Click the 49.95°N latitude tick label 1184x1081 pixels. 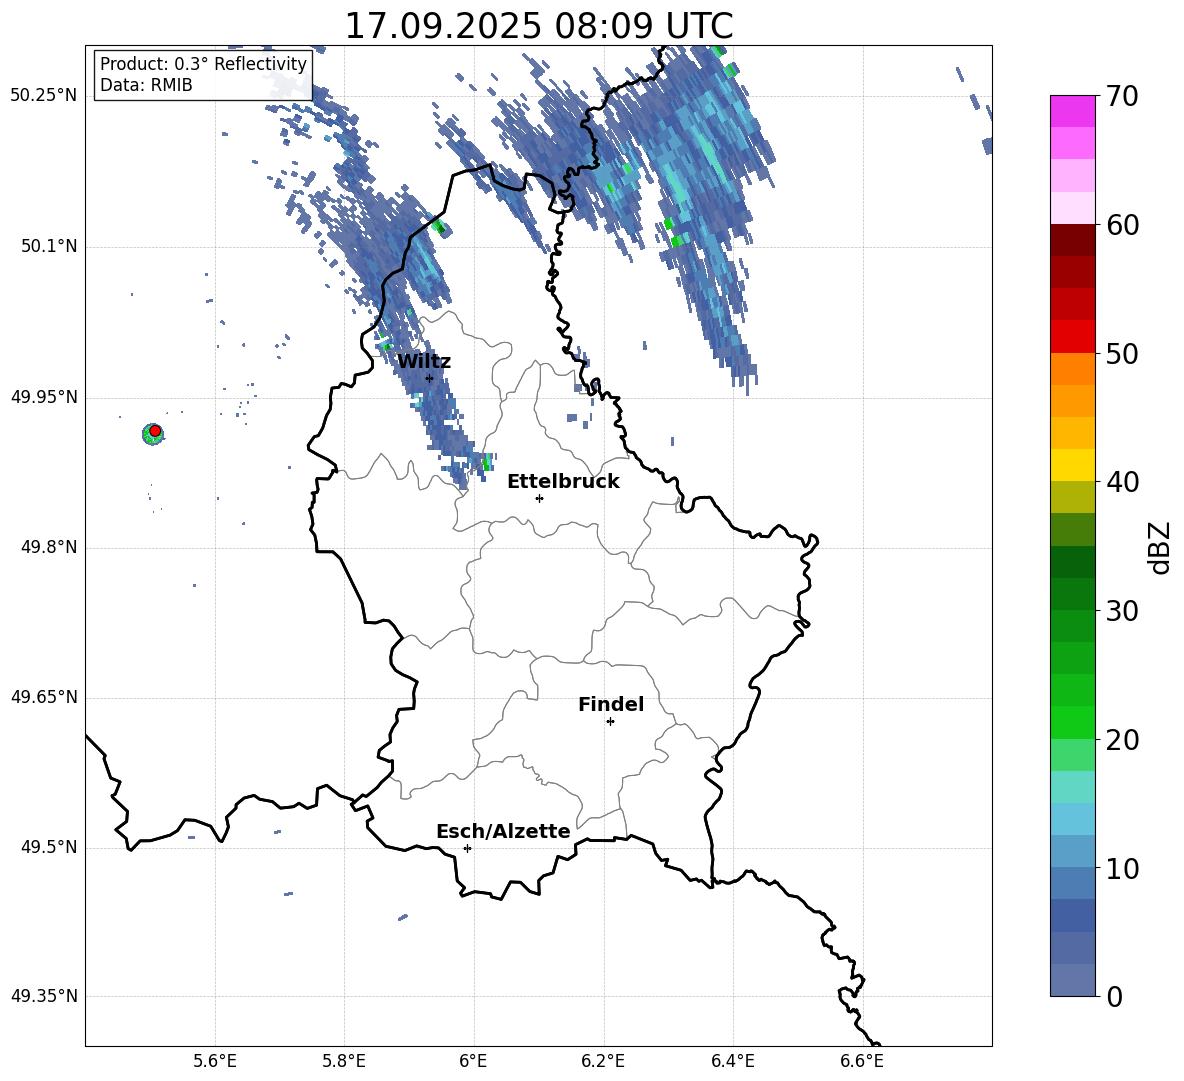(44, 397)
